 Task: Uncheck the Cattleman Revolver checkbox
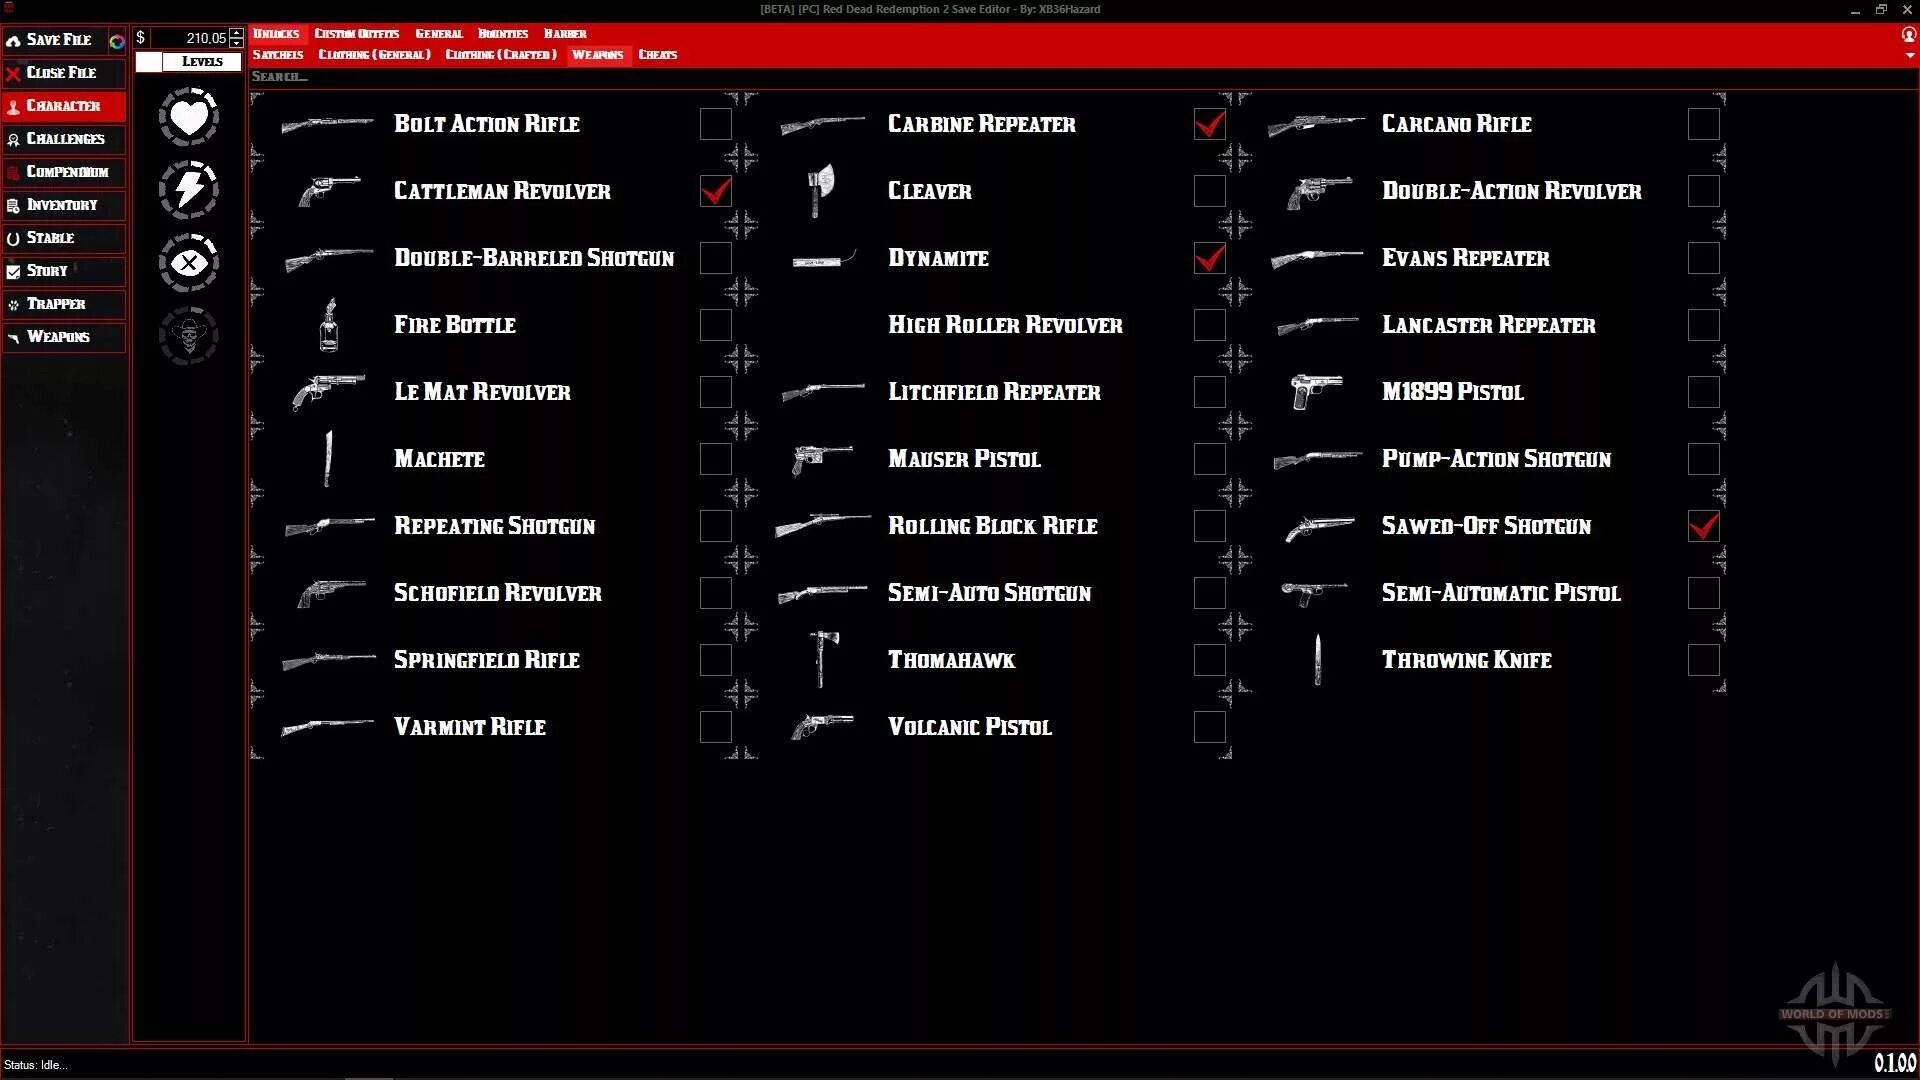[x=716, y=191]
